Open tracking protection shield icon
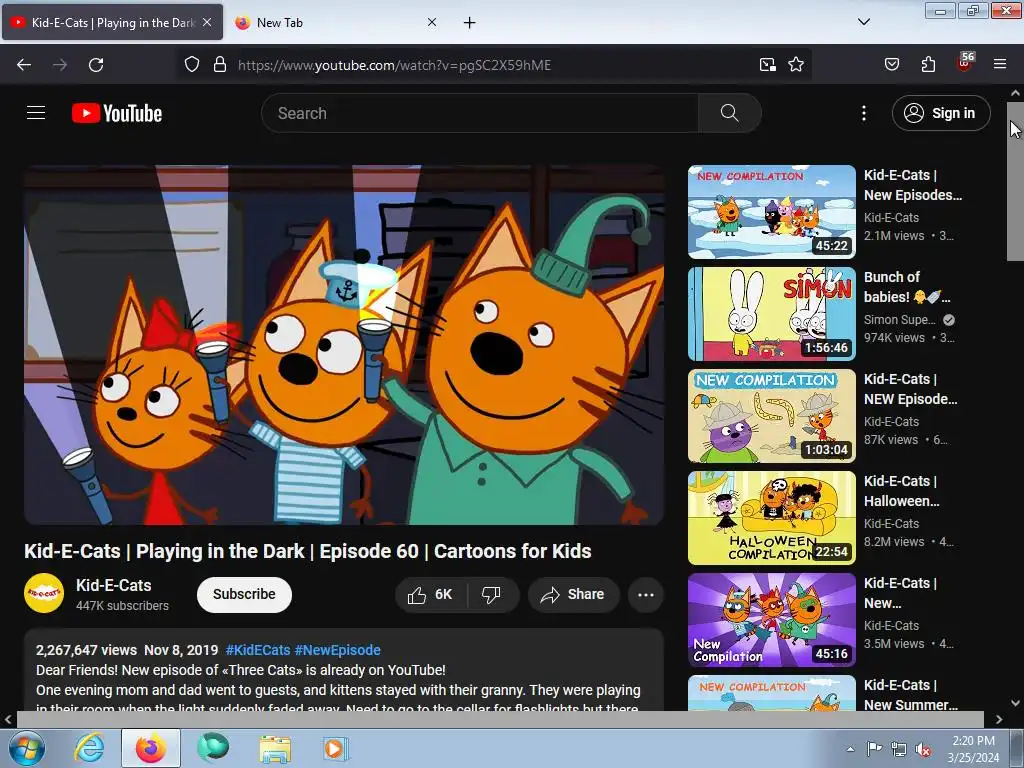 (191, 65)
